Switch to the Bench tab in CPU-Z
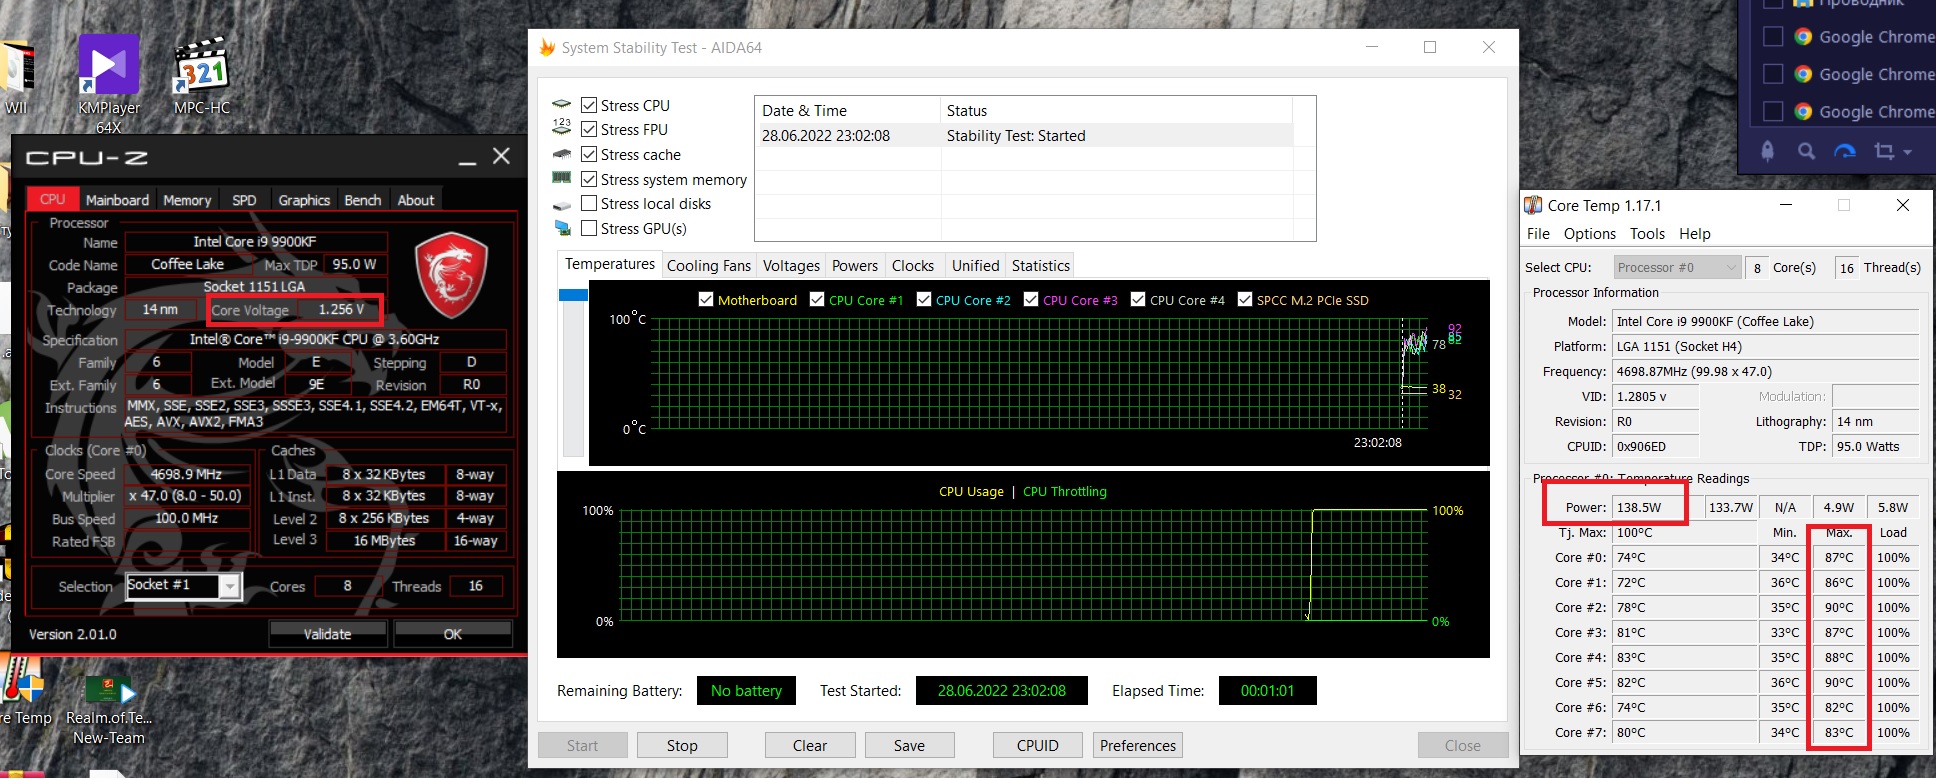This screenshot has width=1936, height=780. click(x=363, y=200)
